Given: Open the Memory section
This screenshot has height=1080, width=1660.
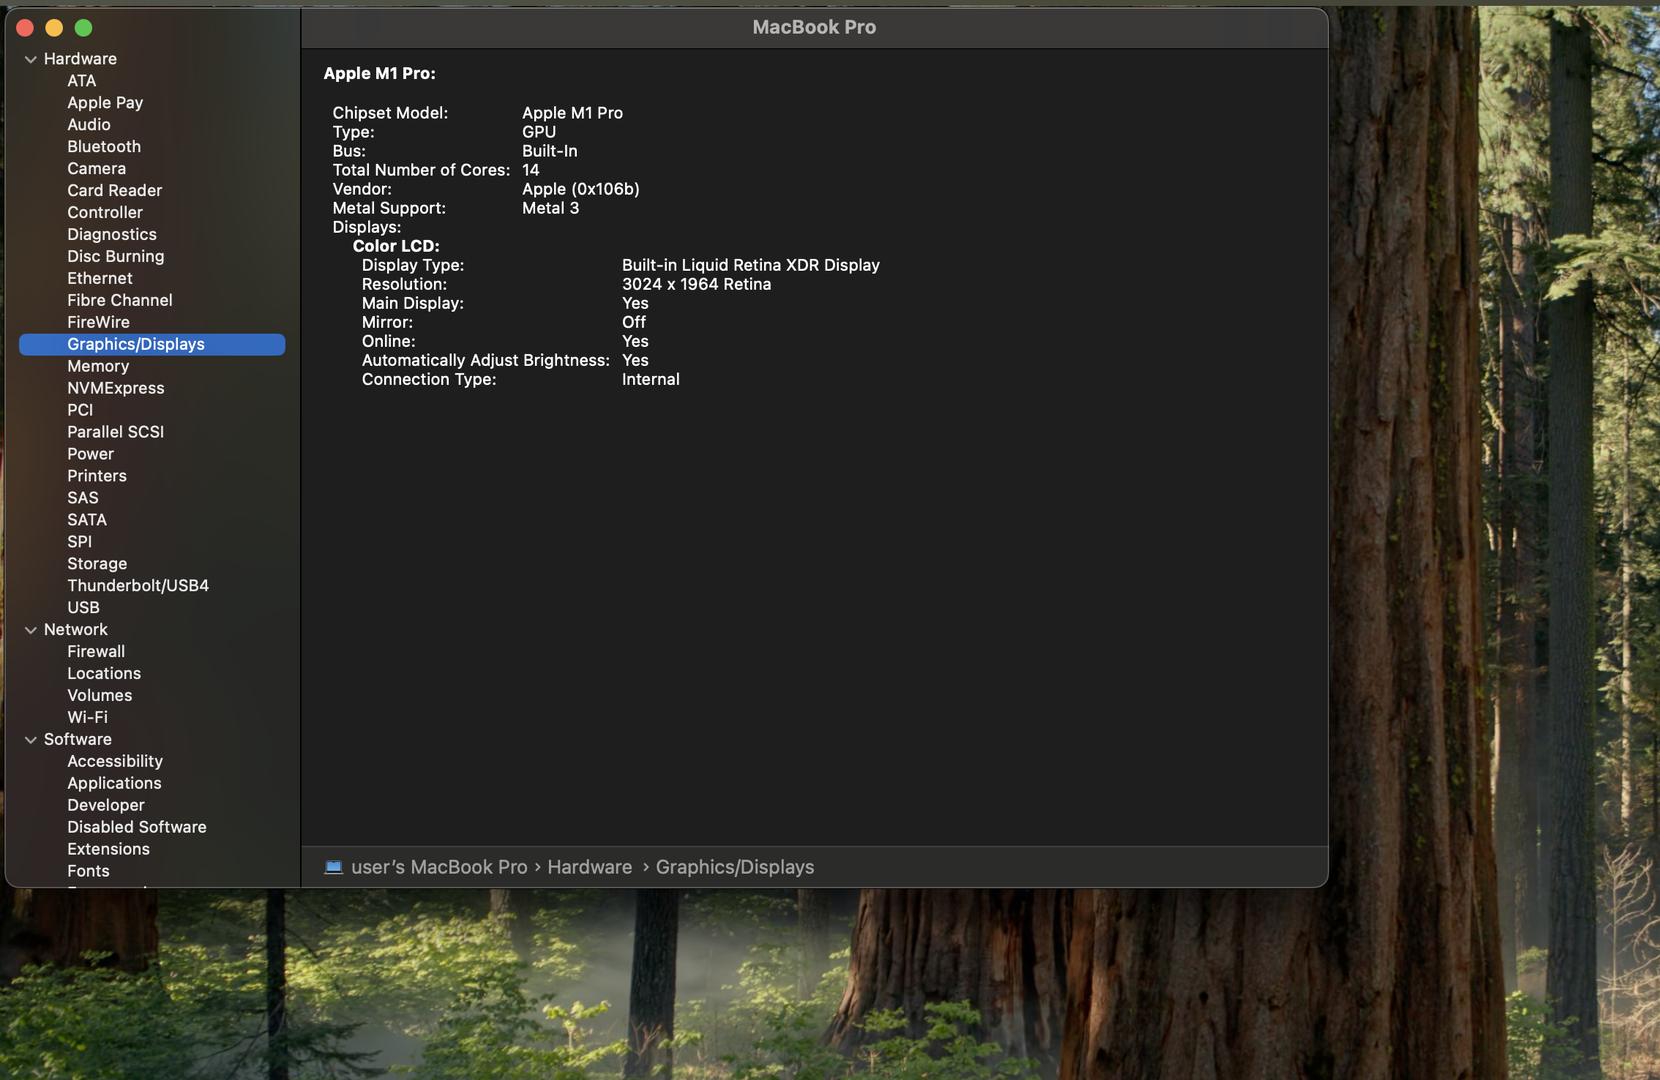Looking at the screenshot, I should coord(98,367).
